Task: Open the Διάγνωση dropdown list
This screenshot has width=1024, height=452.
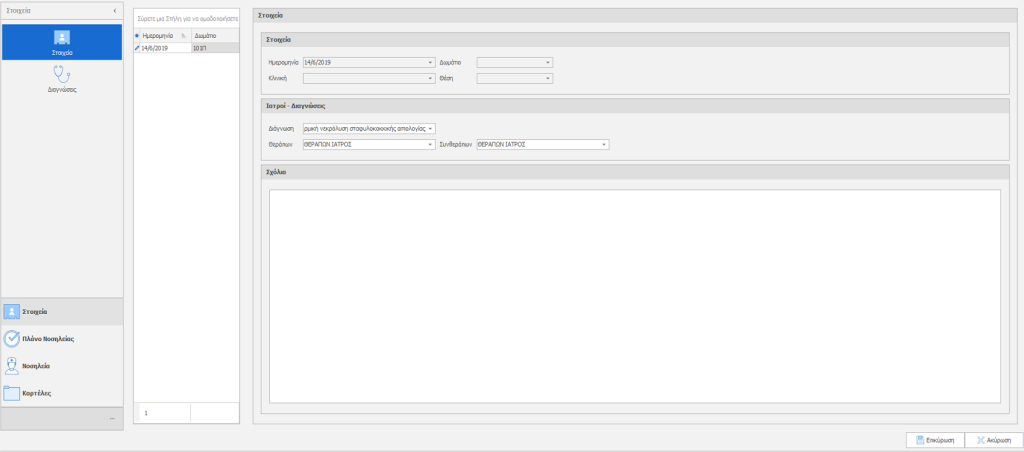Action: pyautogui.click(x=431, y=128)
